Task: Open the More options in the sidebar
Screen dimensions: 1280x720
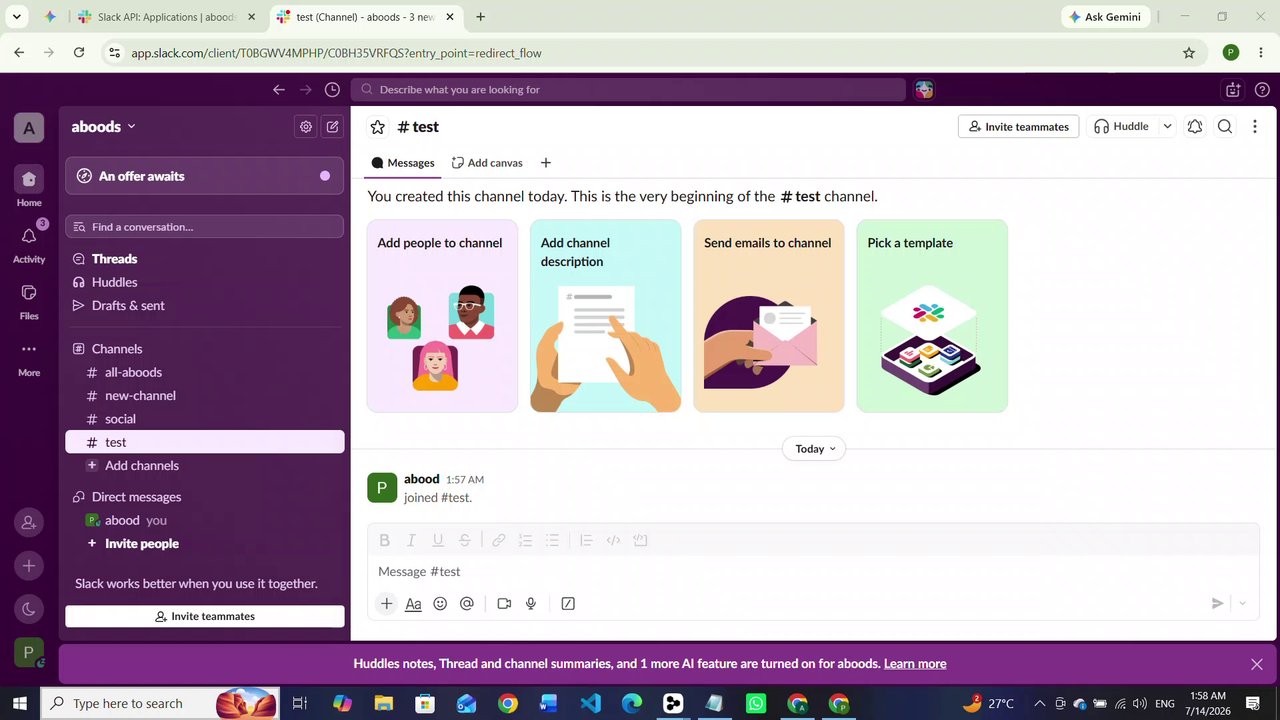Action: click(x=29, y=357)
